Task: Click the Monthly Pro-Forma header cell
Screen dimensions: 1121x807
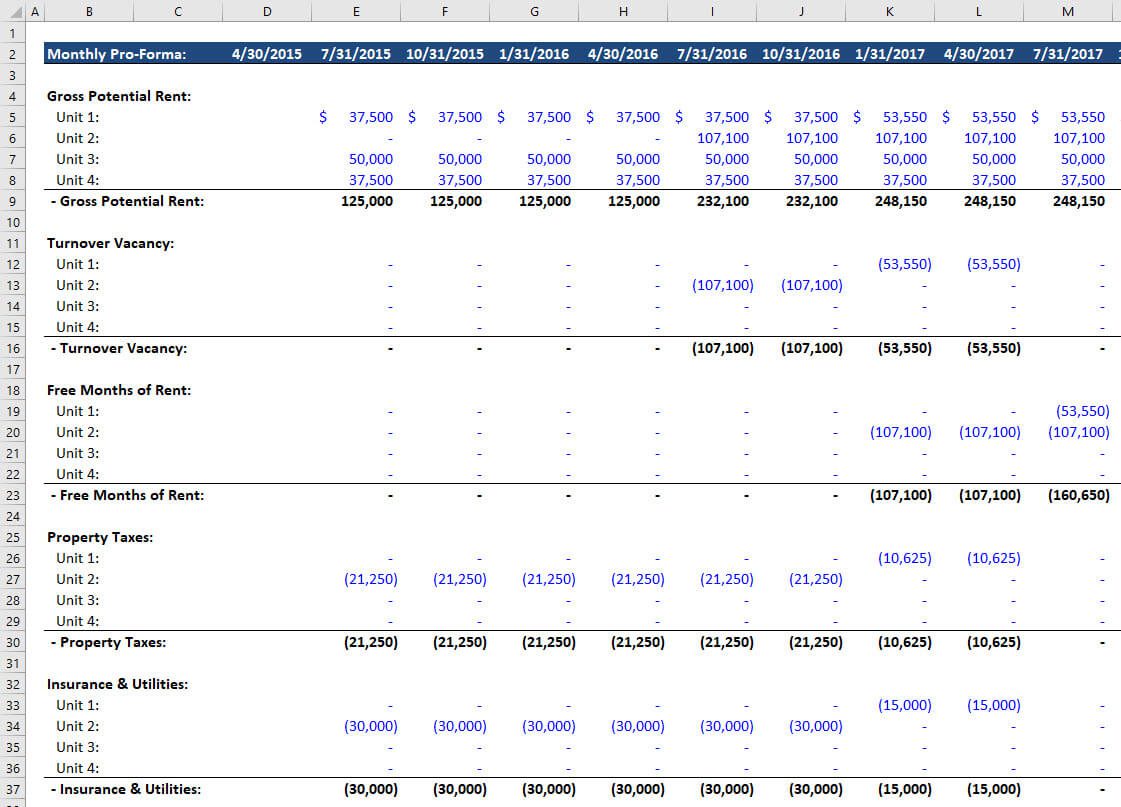Action: coord(117,54)
